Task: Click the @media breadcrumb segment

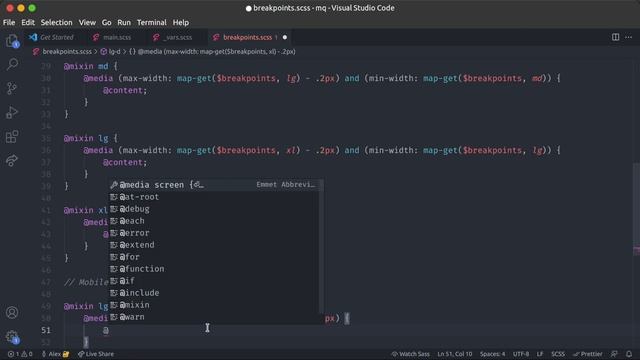Action: click(212, 51)
